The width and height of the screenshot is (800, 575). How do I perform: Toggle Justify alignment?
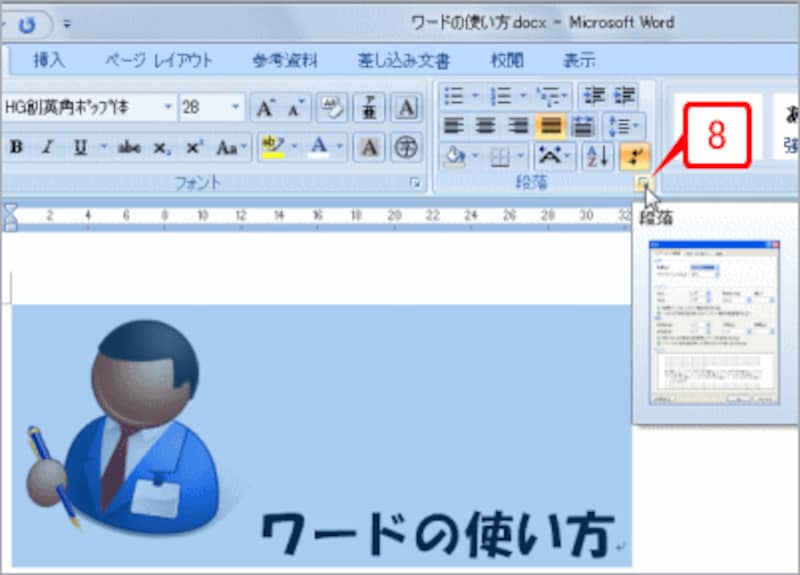[551, 126]
